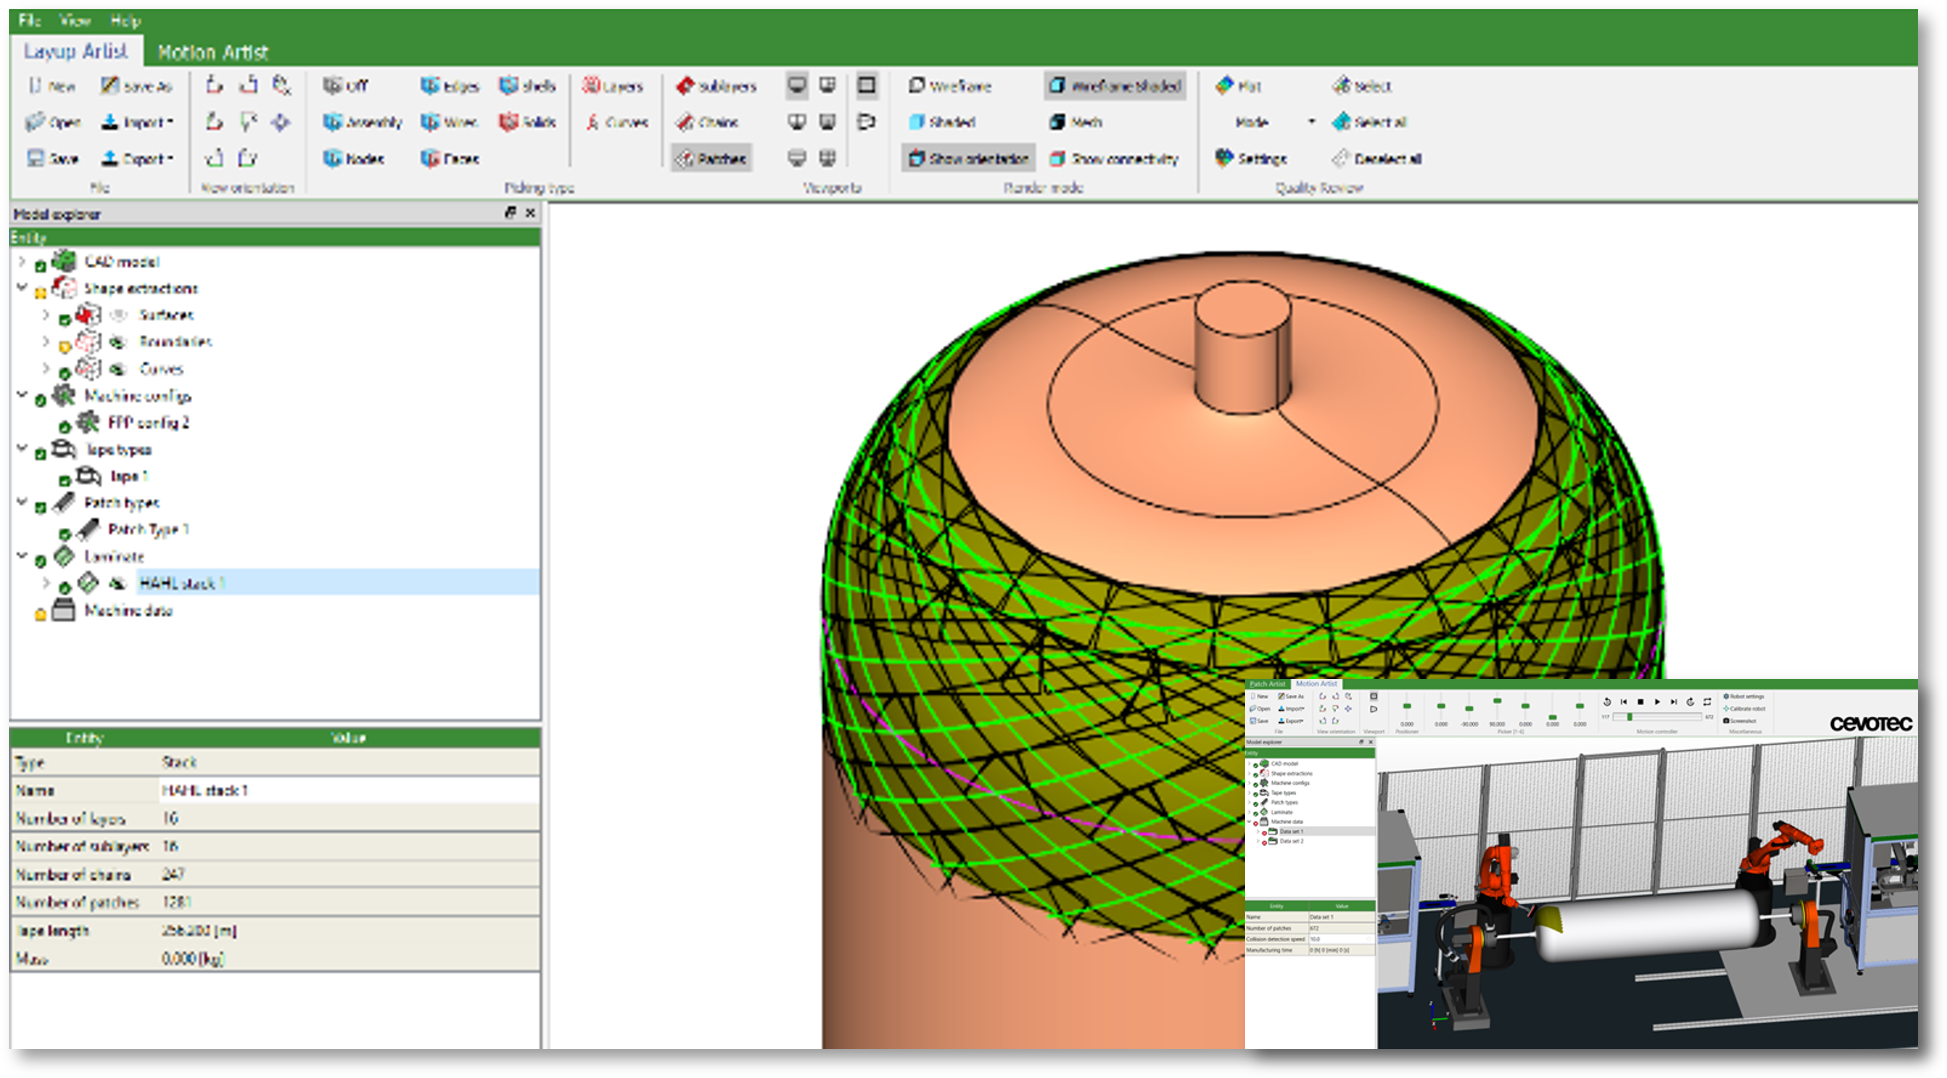Expand the CAD model tree node

pos(22,261)
